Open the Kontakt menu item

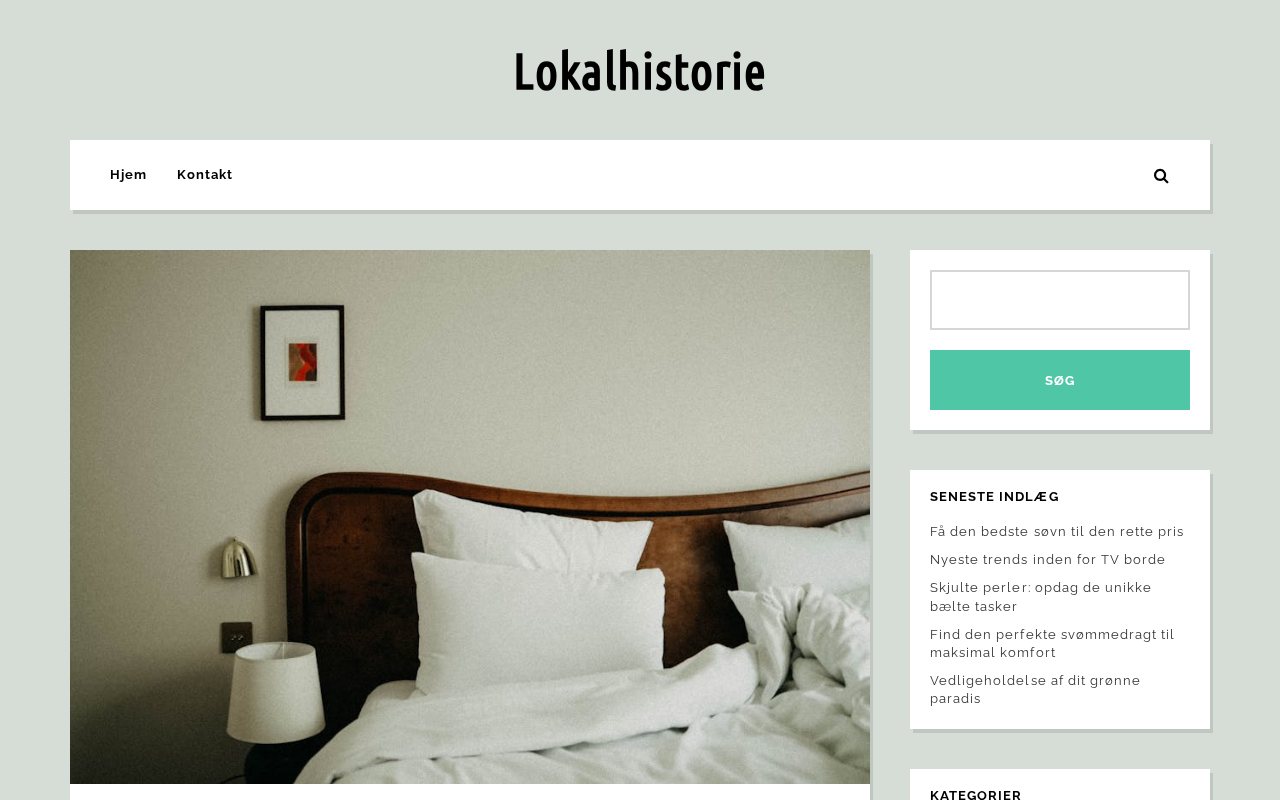point(205,175)
